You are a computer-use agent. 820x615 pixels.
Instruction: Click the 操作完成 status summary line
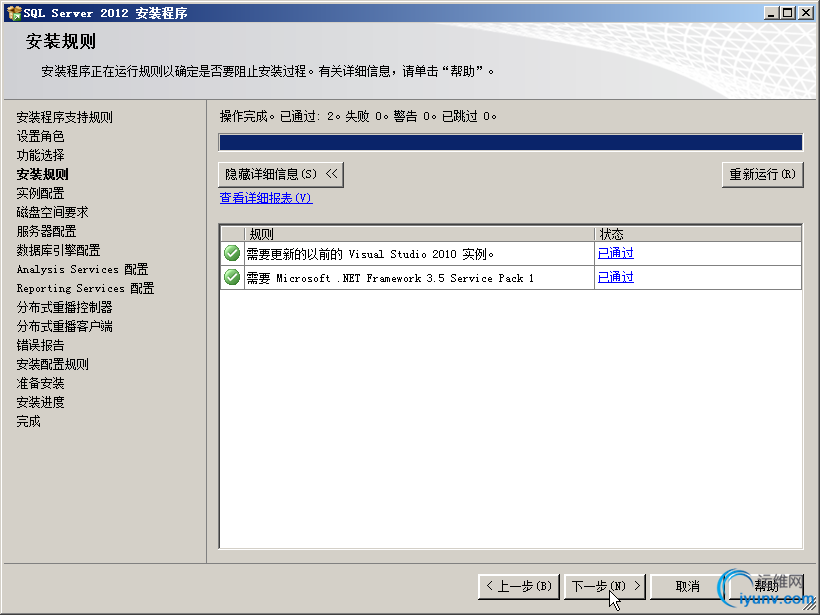pos(358,116)
